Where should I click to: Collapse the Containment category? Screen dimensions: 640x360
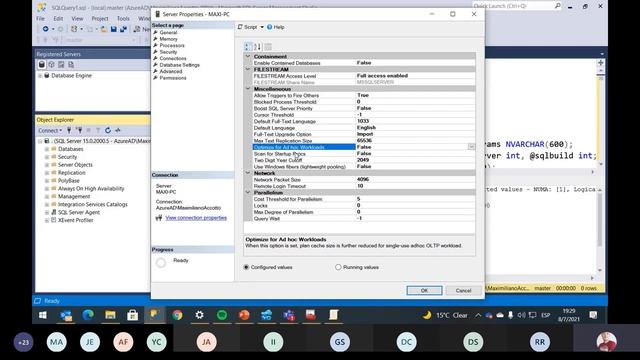pyautogui.click(x=248, y=56)
